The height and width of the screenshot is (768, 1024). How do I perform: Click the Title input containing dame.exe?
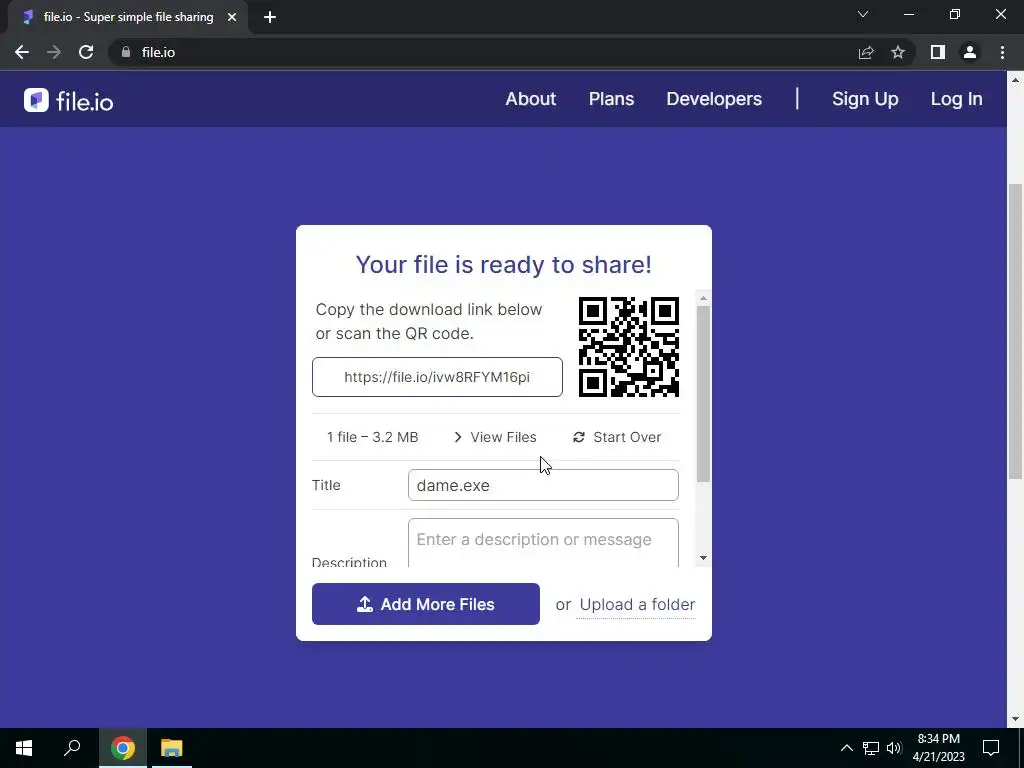pyautogui.click(x=543, y=485)
